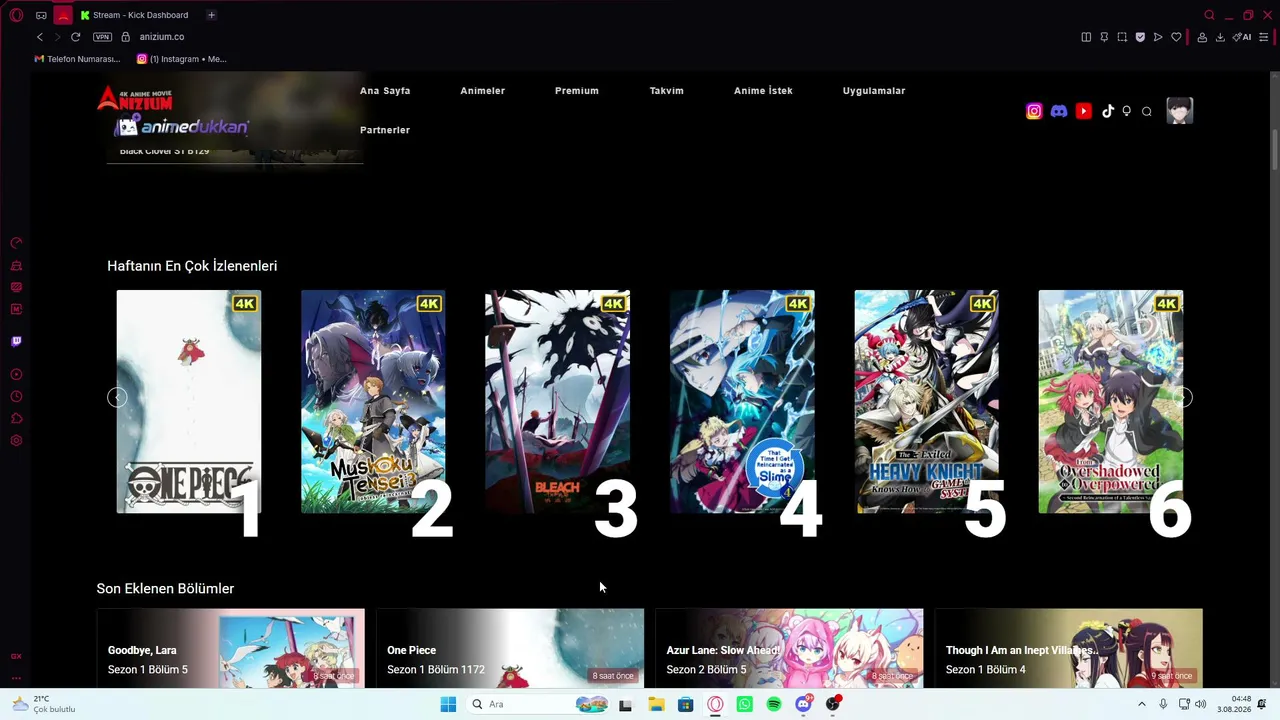The image size is (1280, 720).
Task: Open One Piece Bölüm 1172 episode card
Action: coord(510,648)
